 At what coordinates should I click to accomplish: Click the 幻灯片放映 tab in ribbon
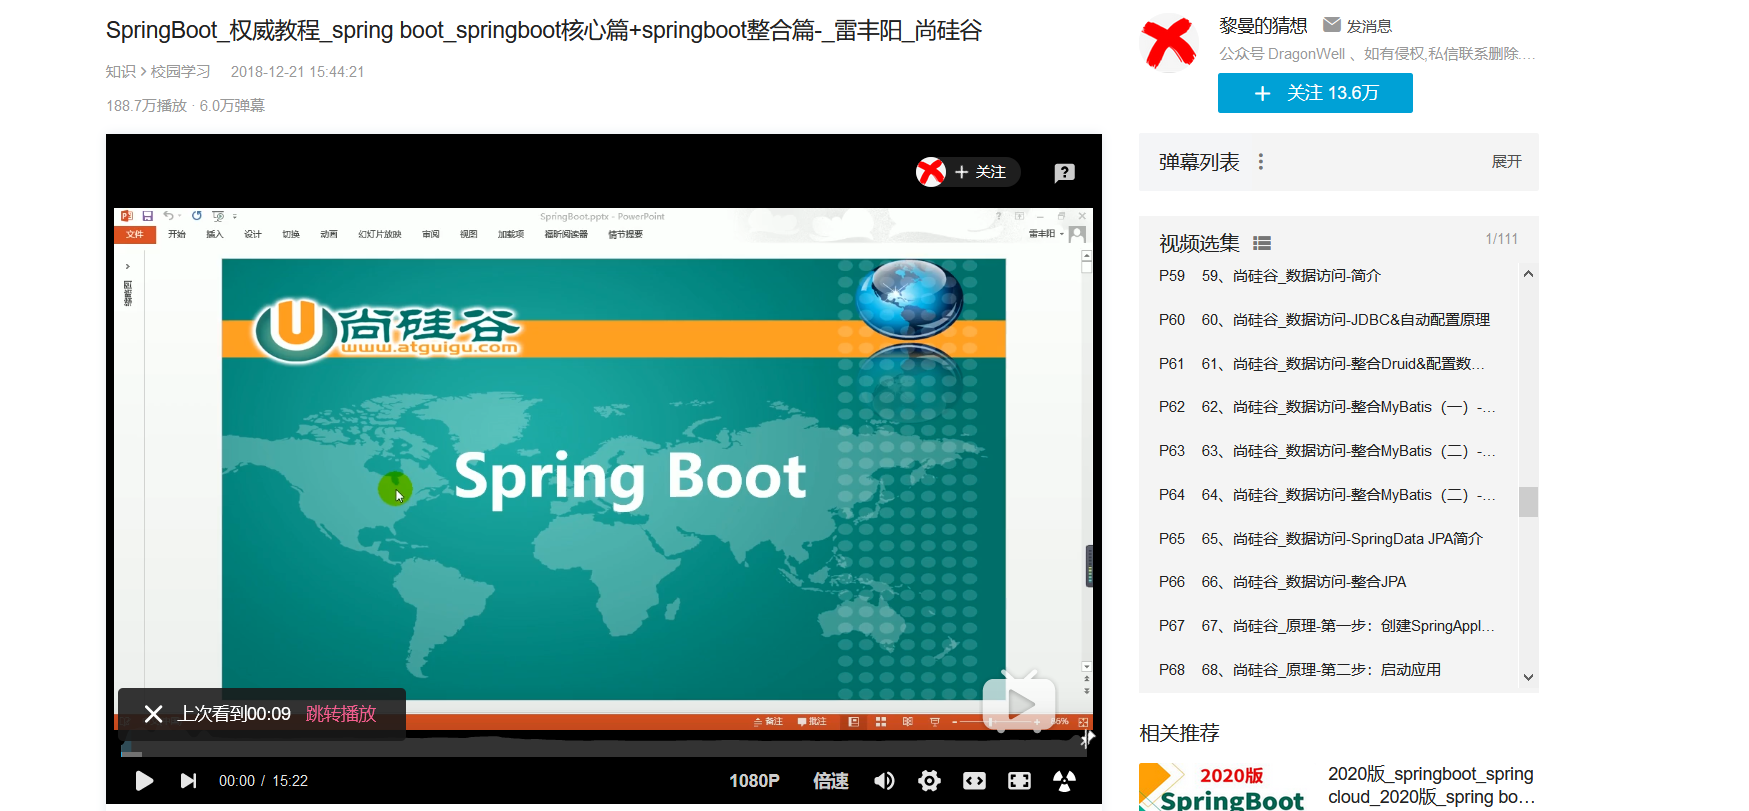(x=380, y=234)
